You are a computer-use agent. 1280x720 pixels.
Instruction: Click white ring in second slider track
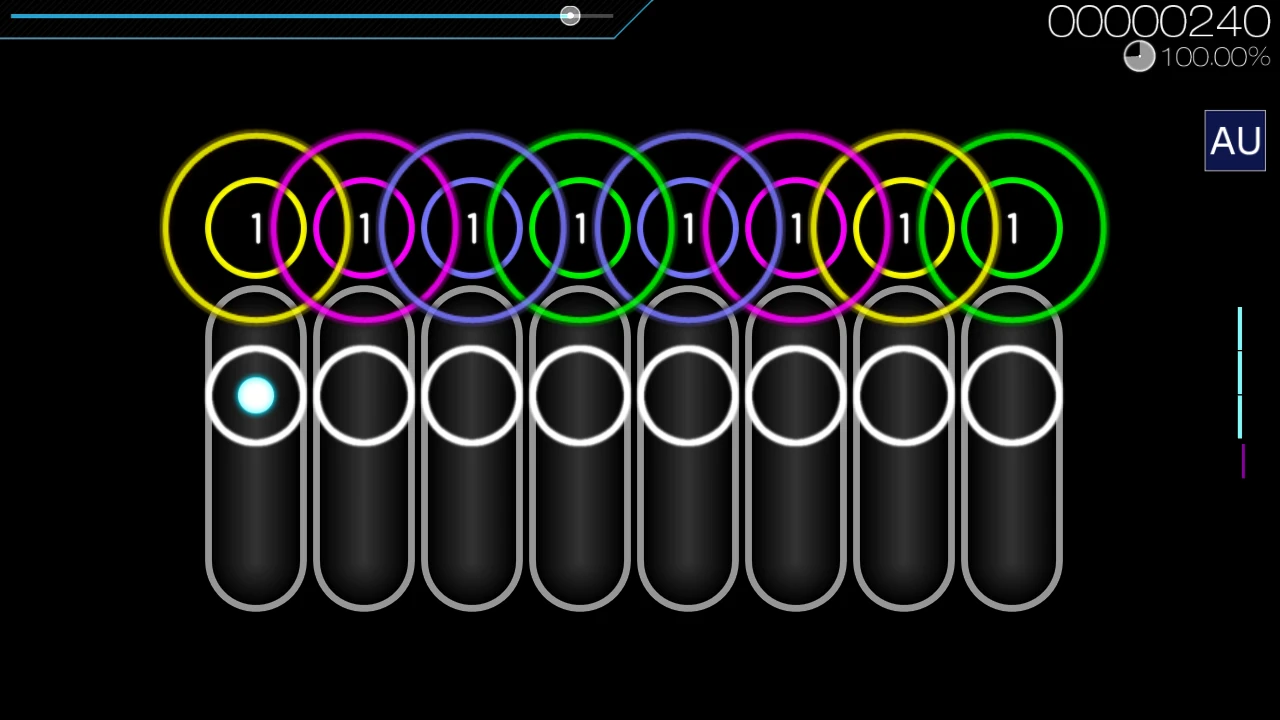364,396
